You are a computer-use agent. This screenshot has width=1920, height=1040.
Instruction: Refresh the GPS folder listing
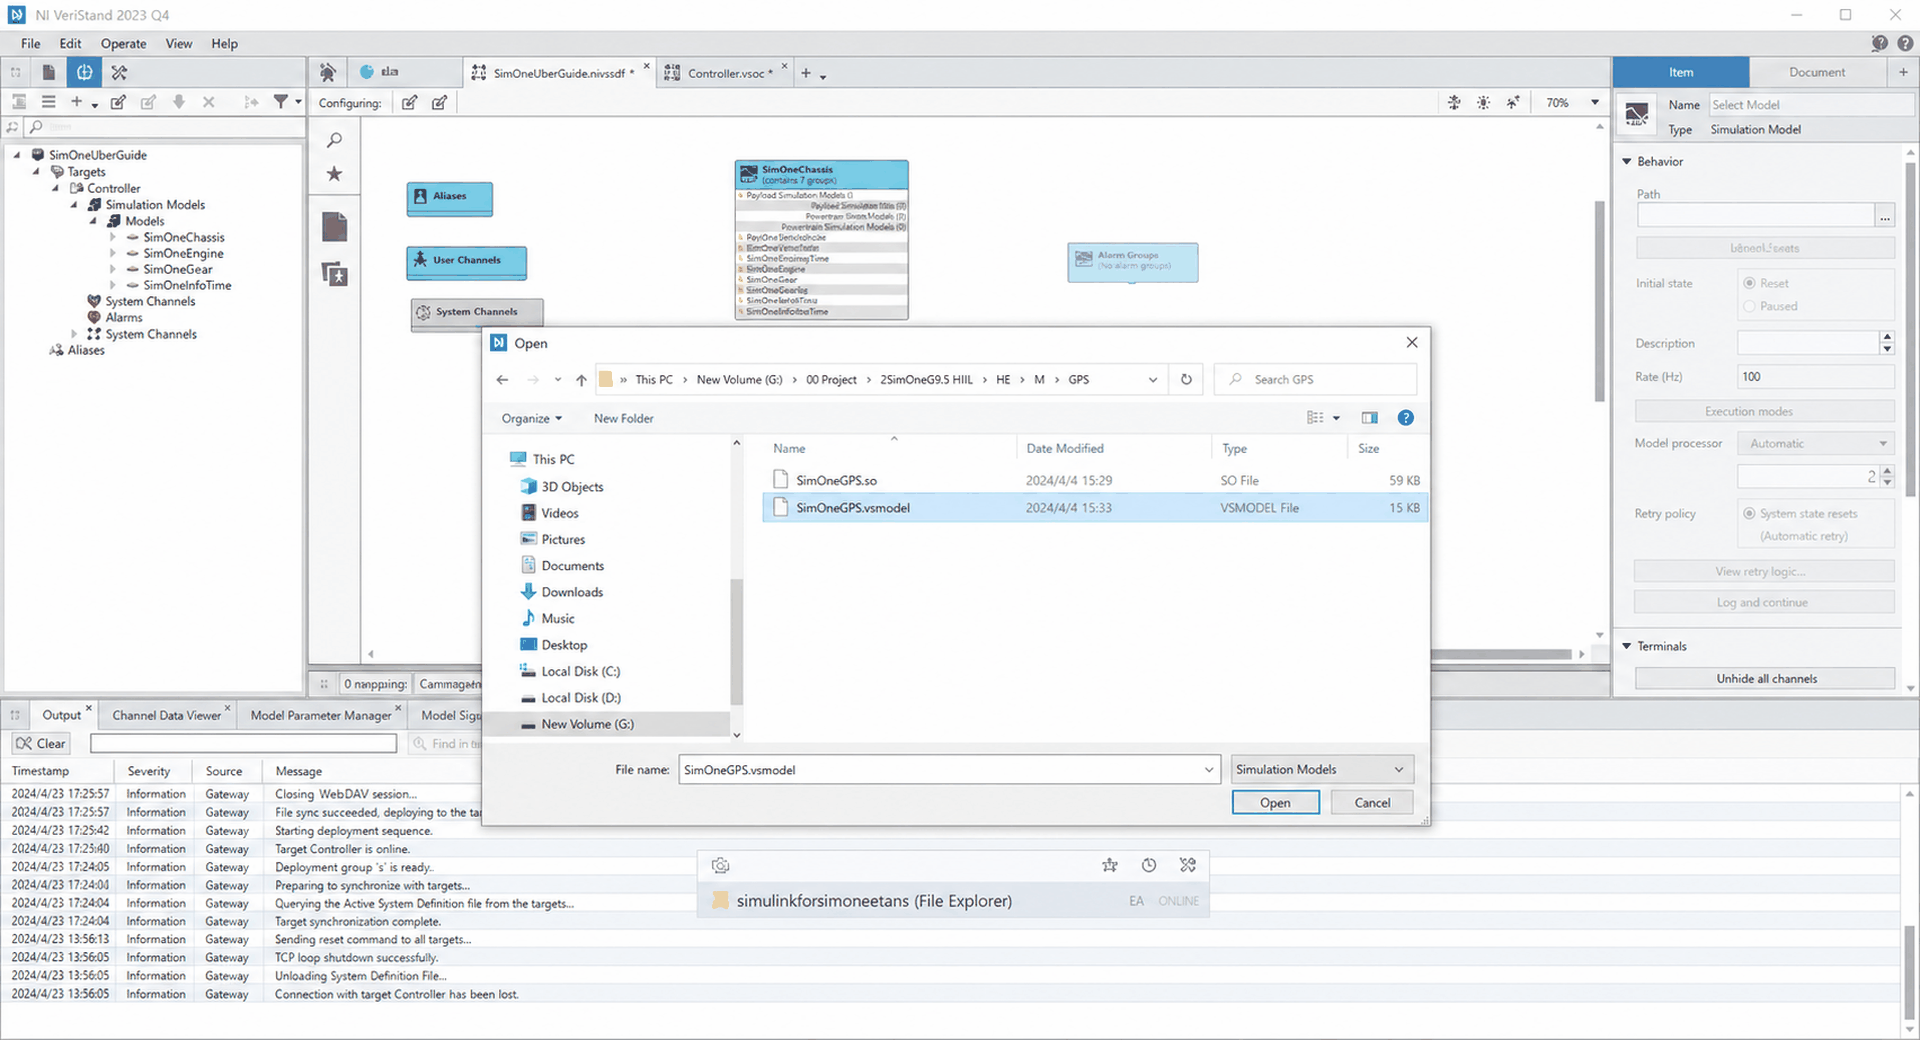pyautogui.click(x=1186, y=380)
